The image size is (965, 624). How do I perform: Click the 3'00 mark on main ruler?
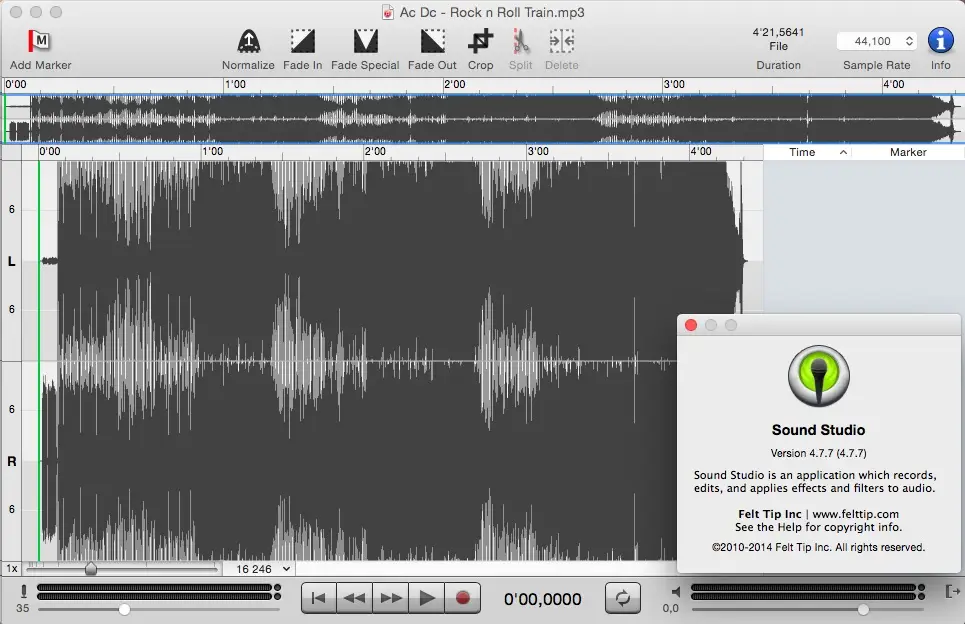pos(537,151)
